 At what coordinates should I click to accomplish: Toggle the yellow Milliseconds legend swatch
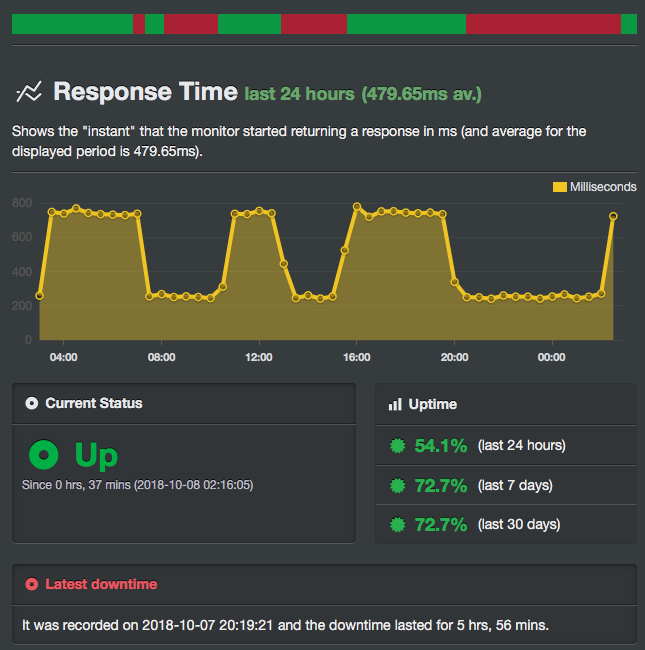point(560,187)
